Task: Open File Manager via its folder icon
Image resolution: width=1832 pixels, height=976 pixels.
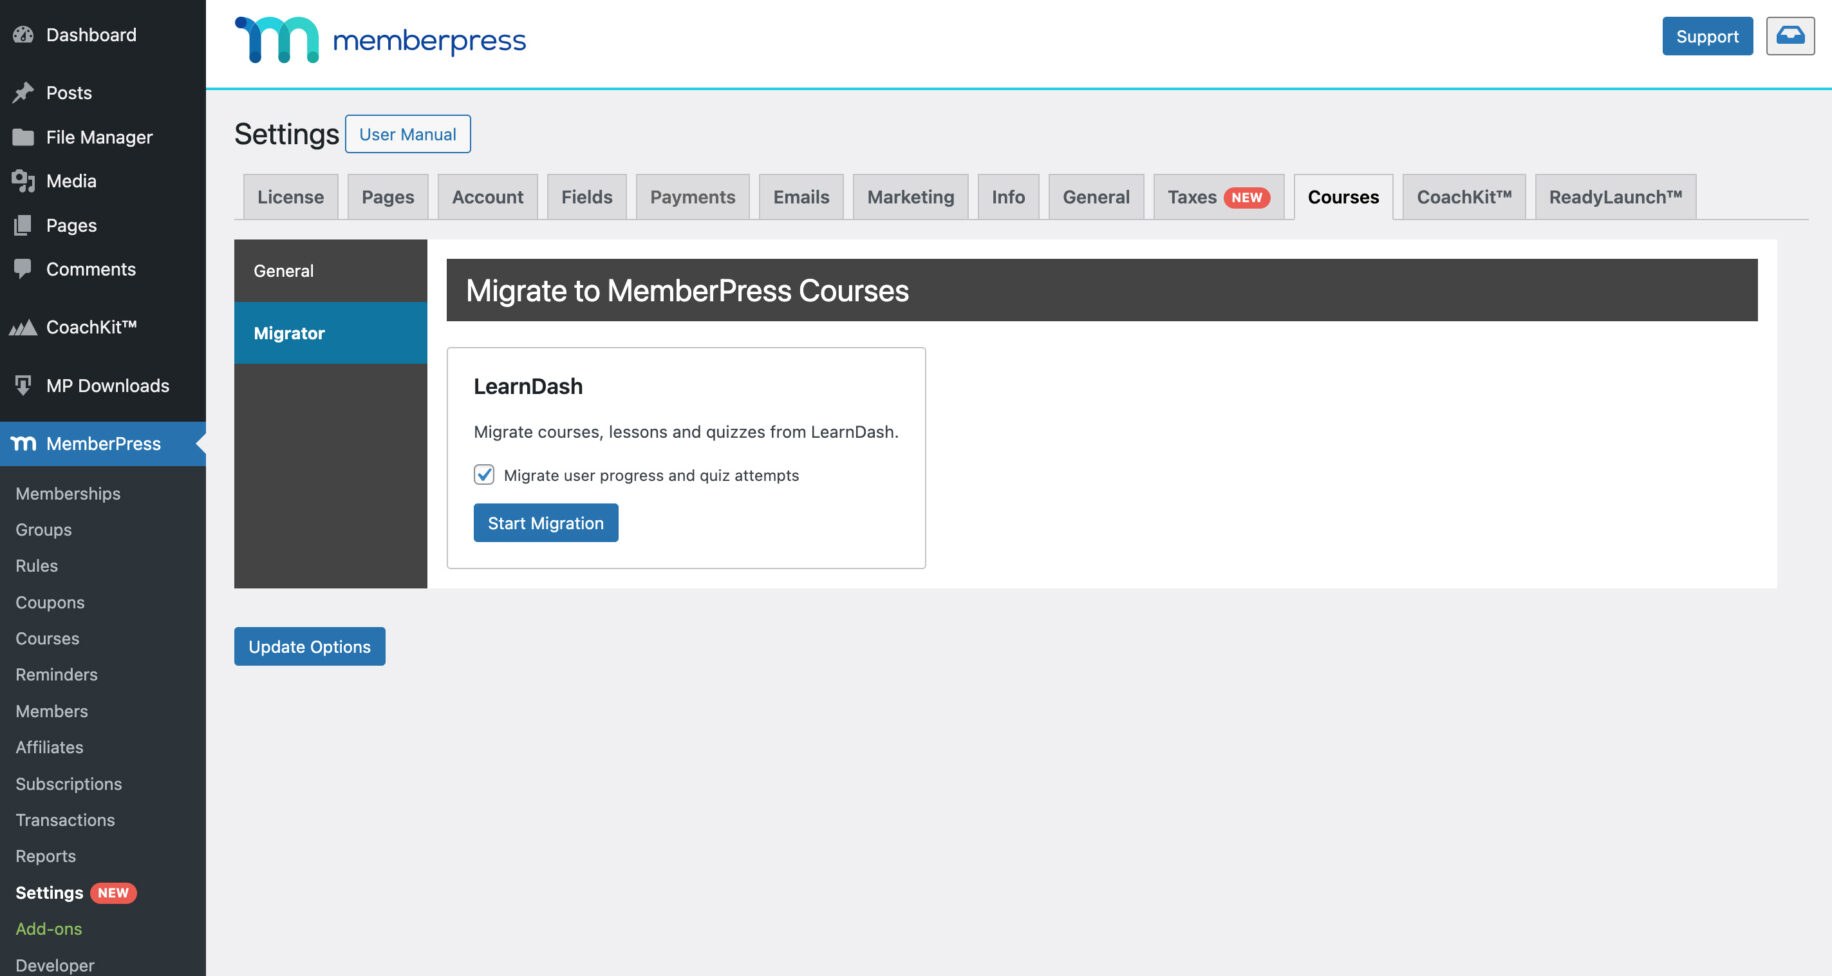Action: pos(24,137)
